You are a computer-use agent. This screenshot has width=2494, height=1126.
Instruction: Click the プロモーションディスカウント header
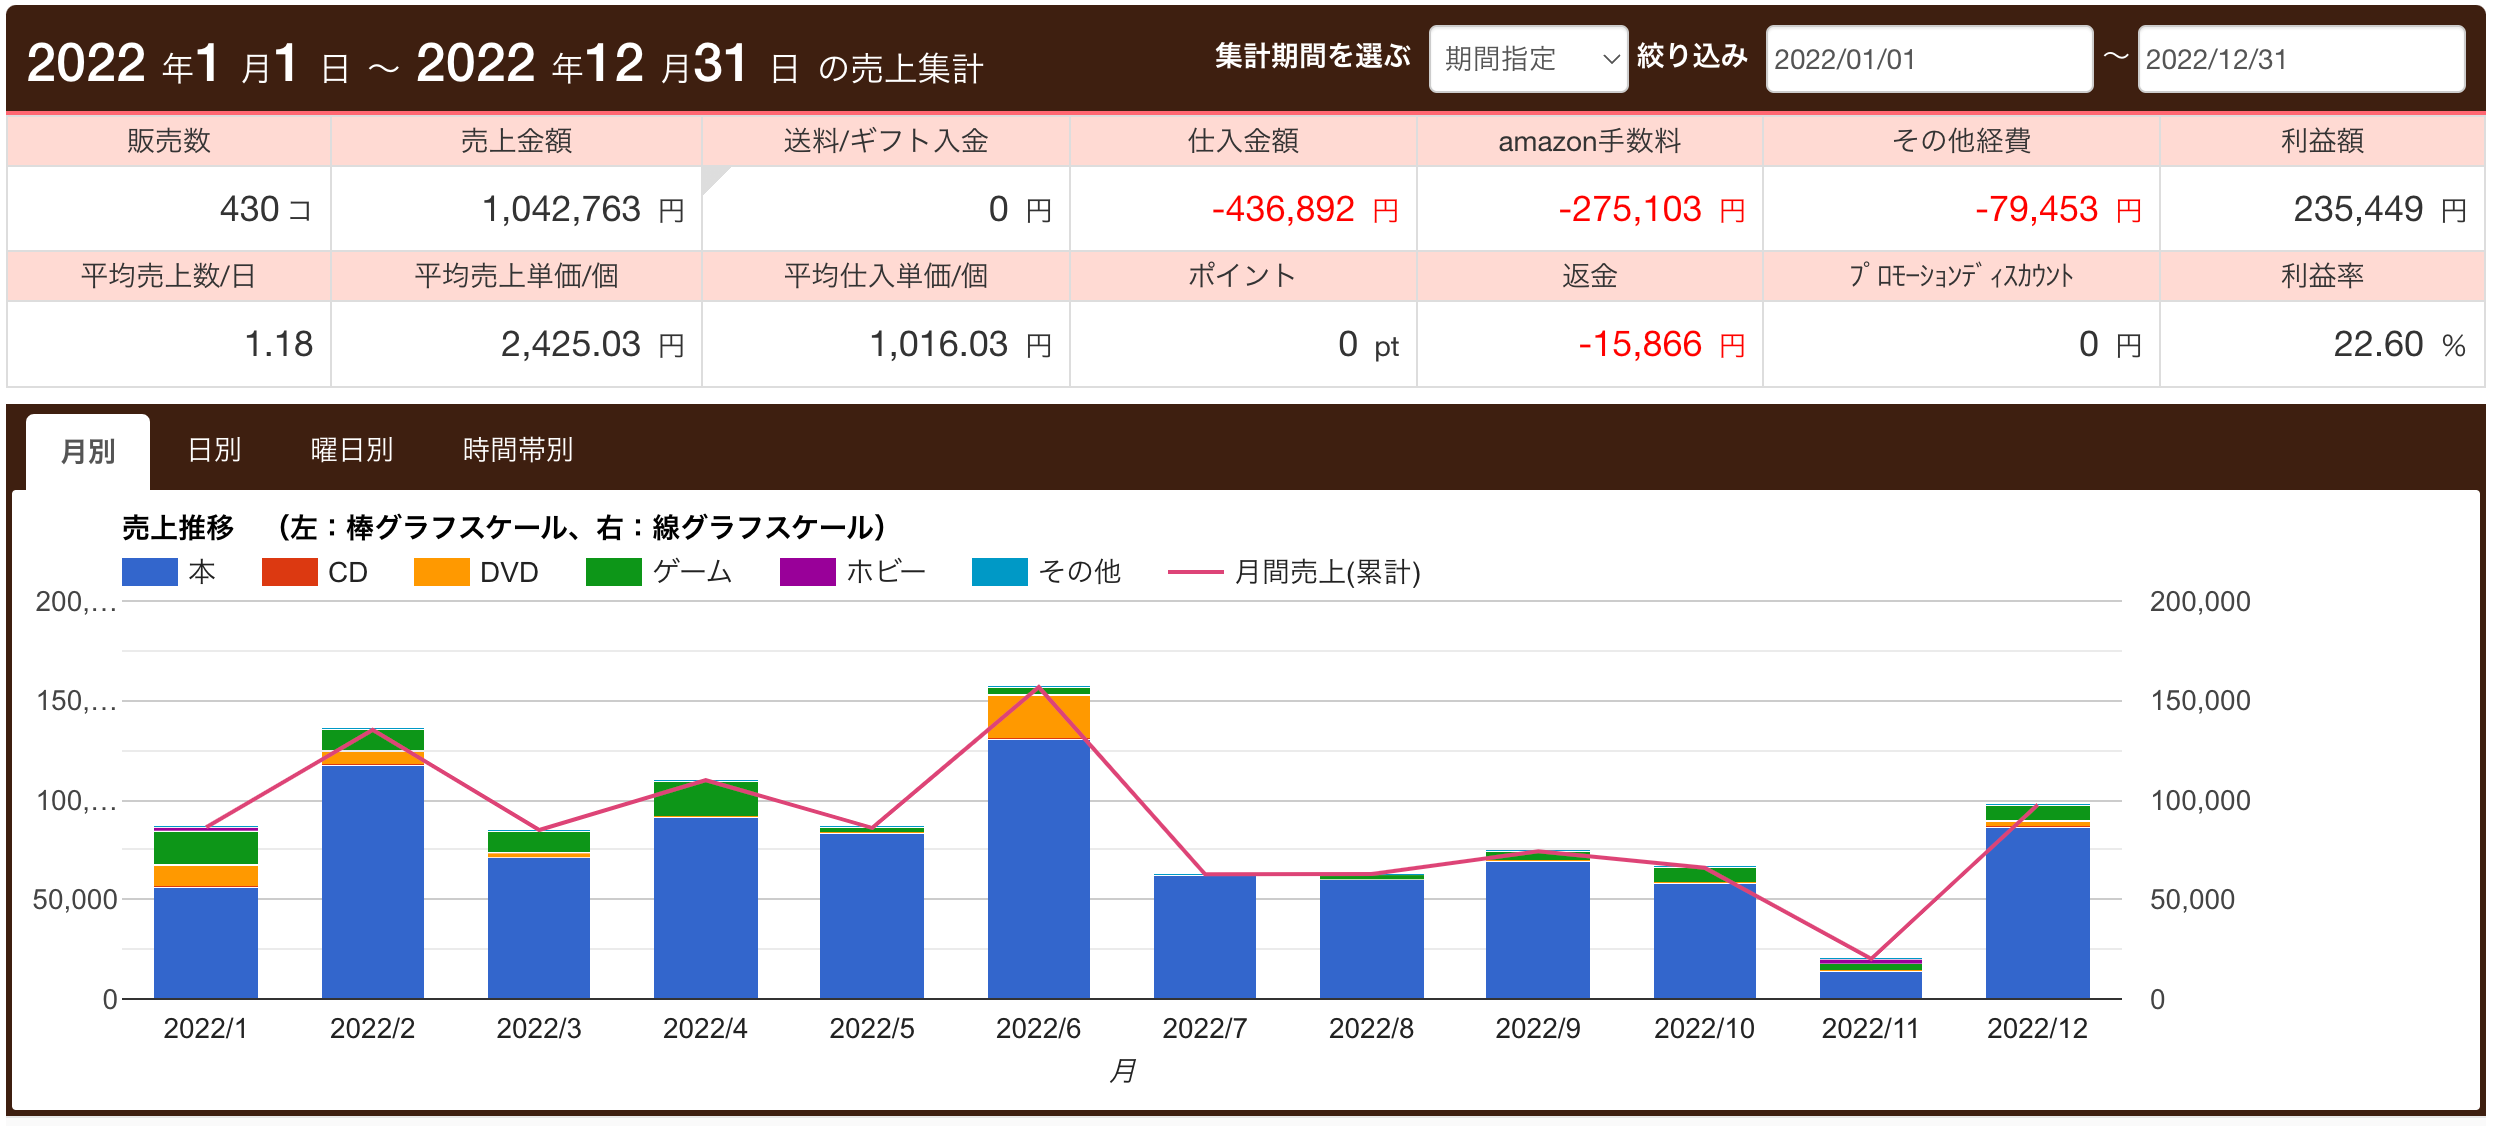1960,276
